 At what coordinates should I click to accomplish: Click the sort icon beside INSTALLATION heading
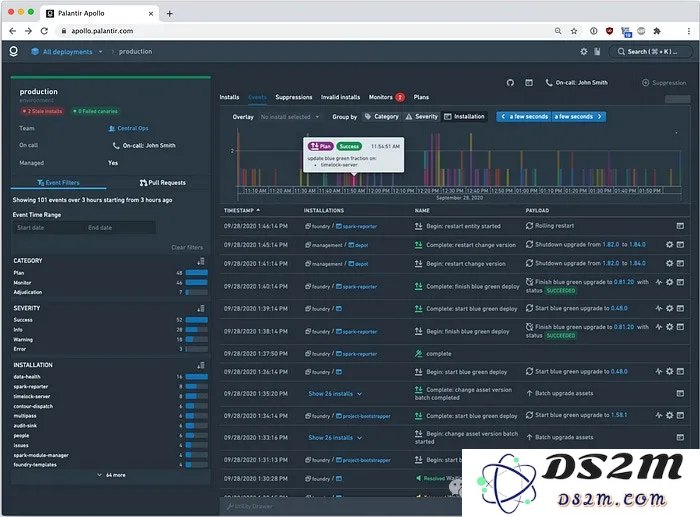(201, 365)
